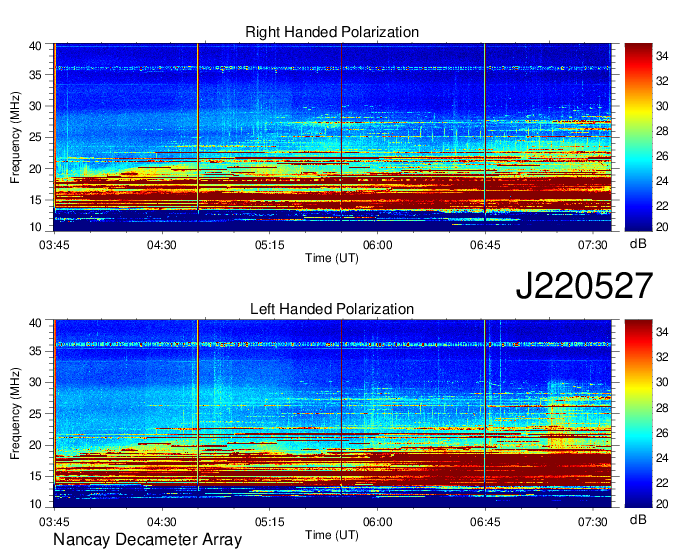Click the color scale bar beside the Right Handed plot
Viewport: 680px width, 552px height.
tap(638, 137)
